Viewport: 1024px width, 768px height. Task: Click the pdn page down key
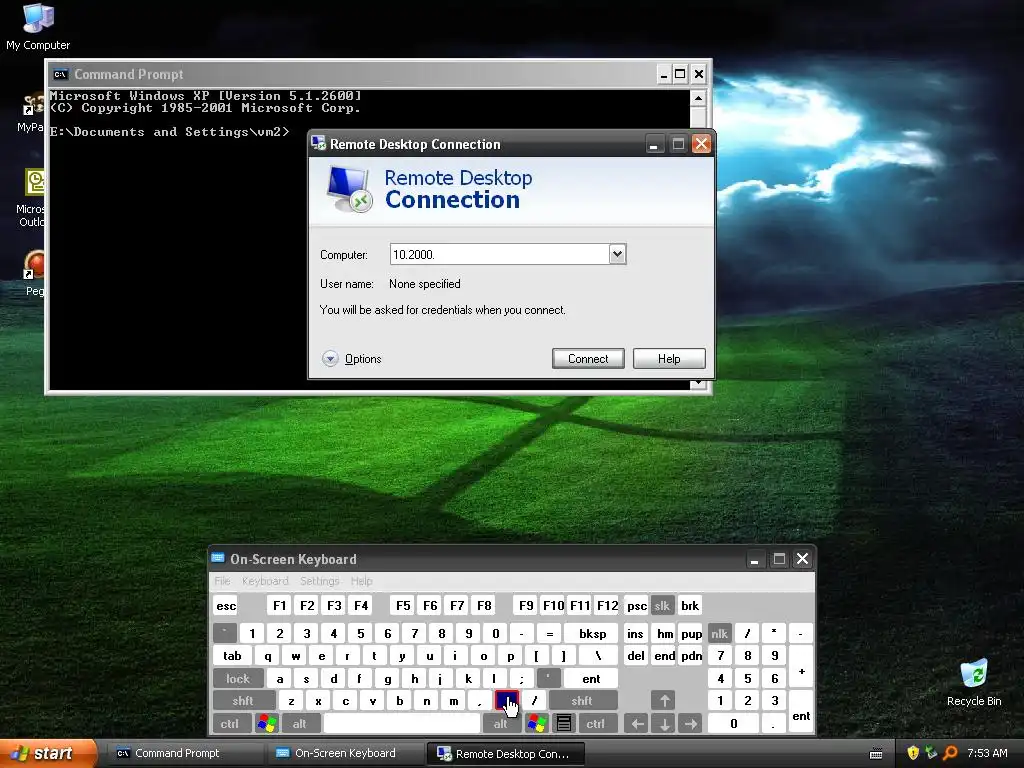coord(691,656)
